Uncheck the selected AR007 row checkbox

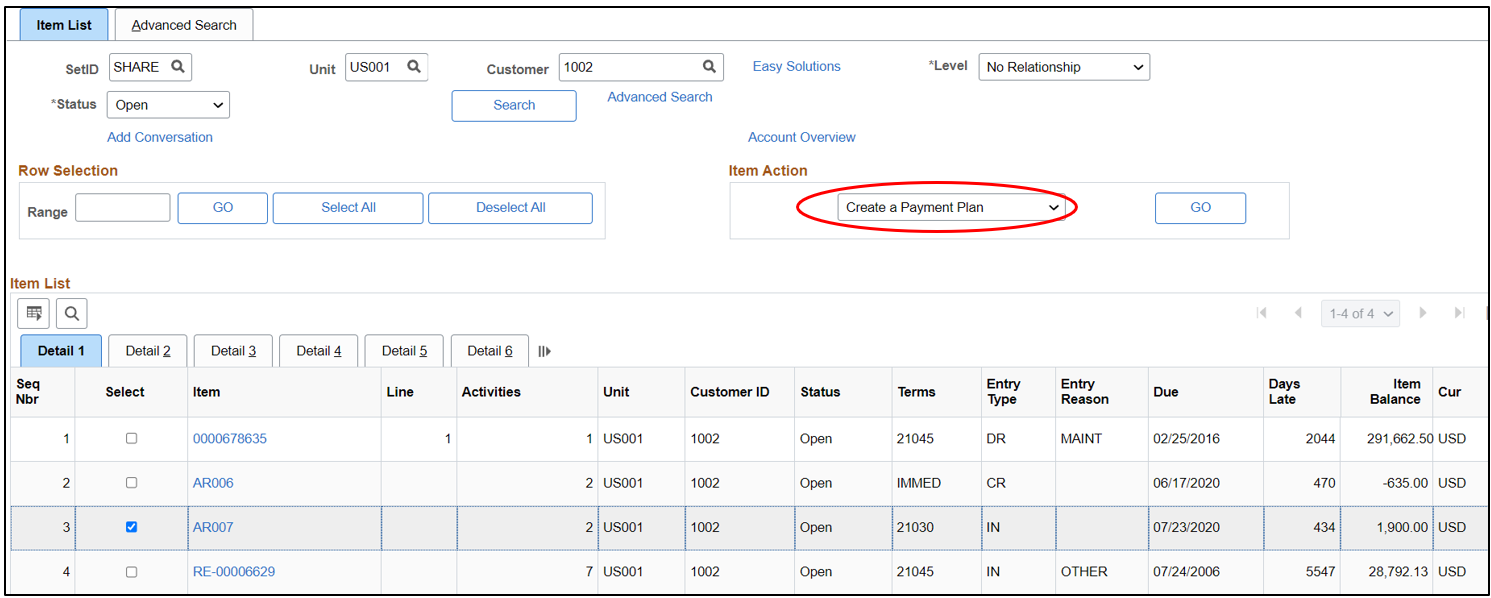tap(131, 527)
